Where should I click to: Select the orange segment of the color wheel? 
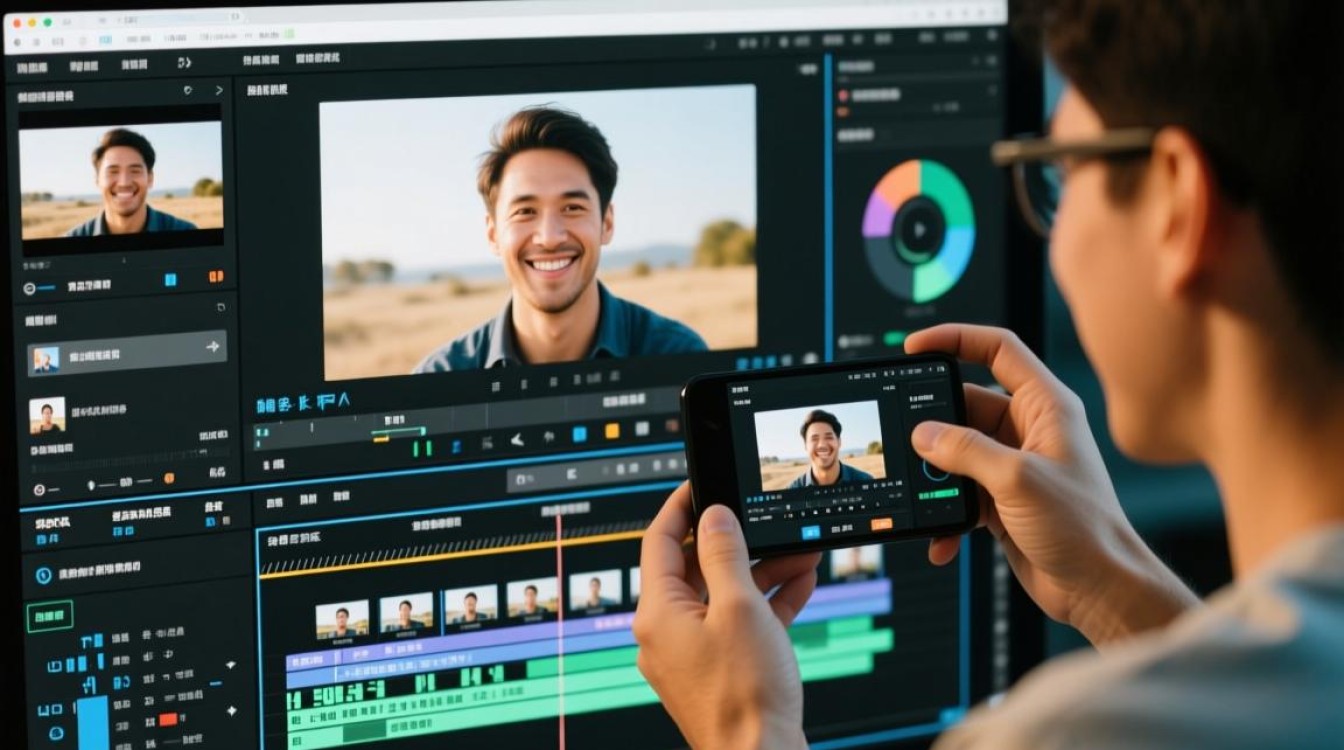(x=898, y=180)
